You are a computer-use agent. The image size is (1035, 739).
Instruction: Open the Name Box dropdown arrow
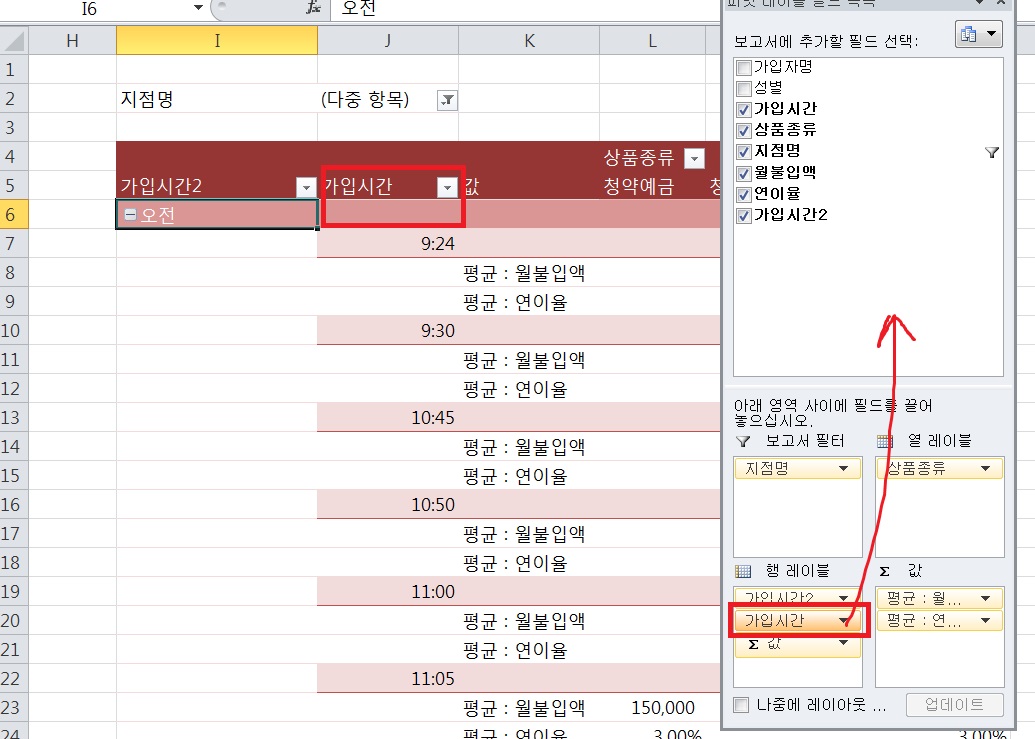tap(198, 8)
